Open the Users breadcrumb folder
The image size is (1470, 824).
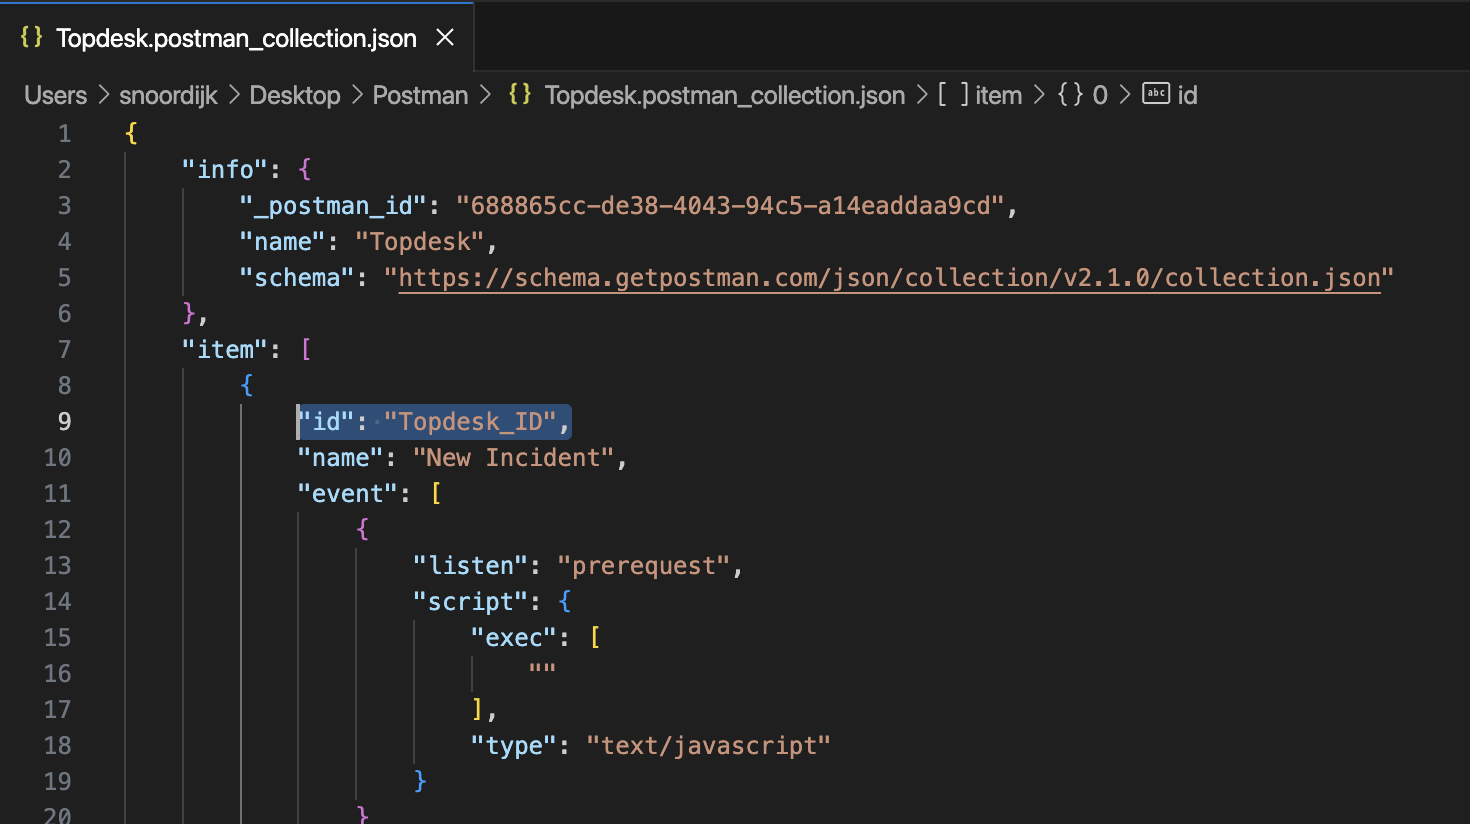pyautogui.click(x=55, y=95)
